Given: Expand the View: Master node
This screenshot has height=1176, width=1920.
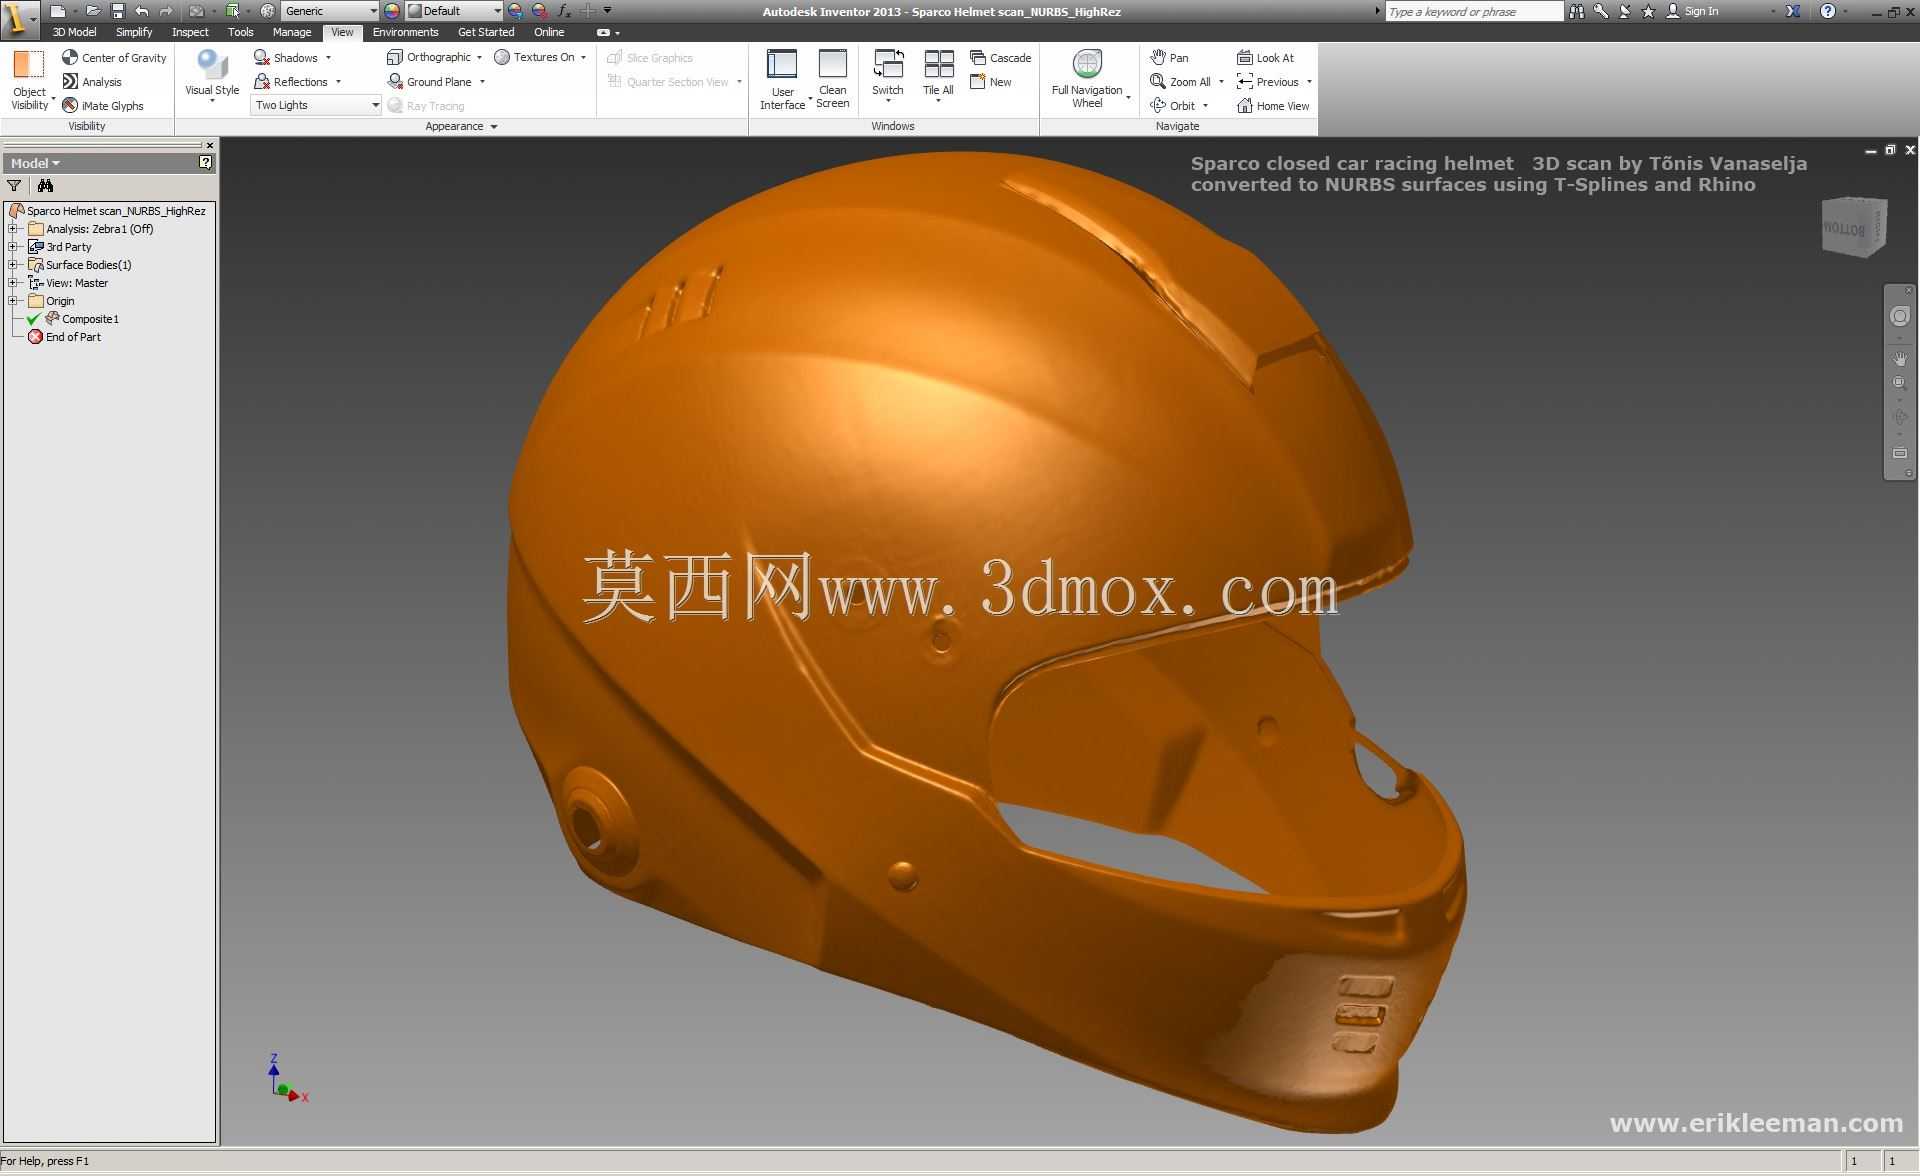Looking at the screenshot, I should pyautogui.click(x=13, y=283).
